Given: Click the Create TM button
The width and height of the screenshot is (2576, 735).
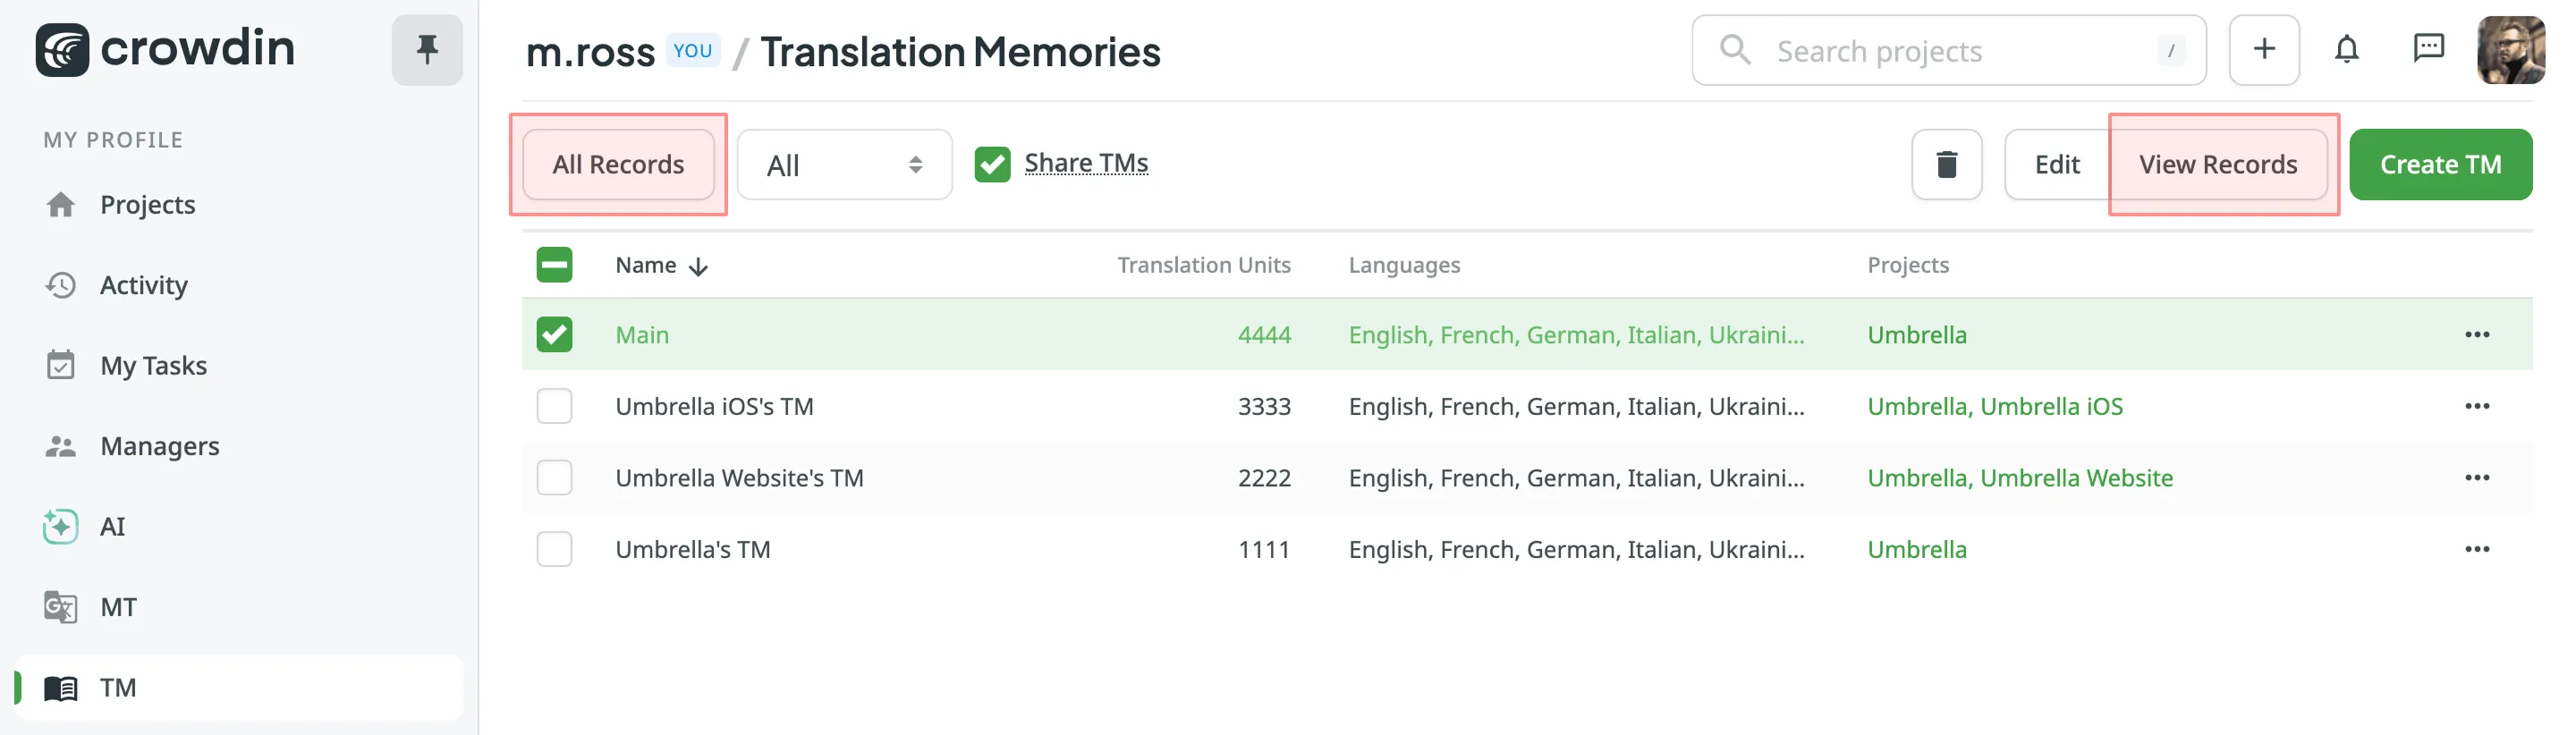Looking at the screenshot, I should (x=2441, y=164).
